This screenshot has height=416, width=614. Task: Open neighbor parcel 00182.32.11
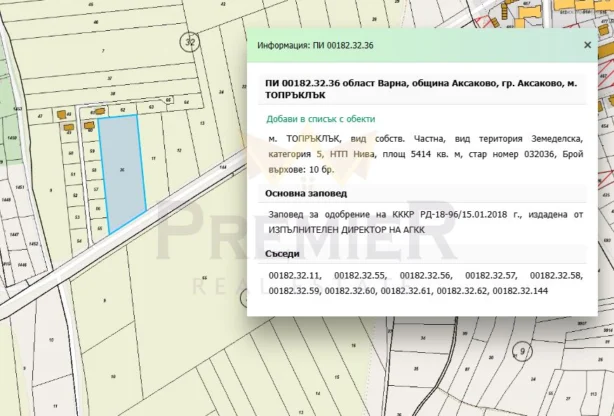[296, 274]
